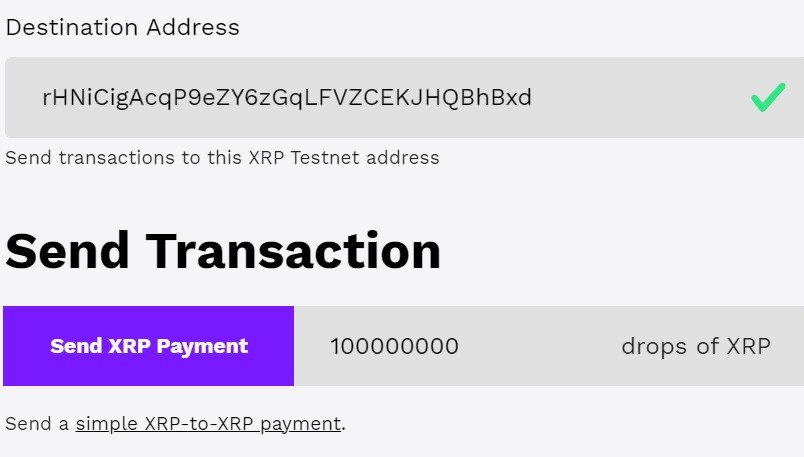Click the word "Send" in the main heading
804x457 pixels.
(x=68, y=250)
